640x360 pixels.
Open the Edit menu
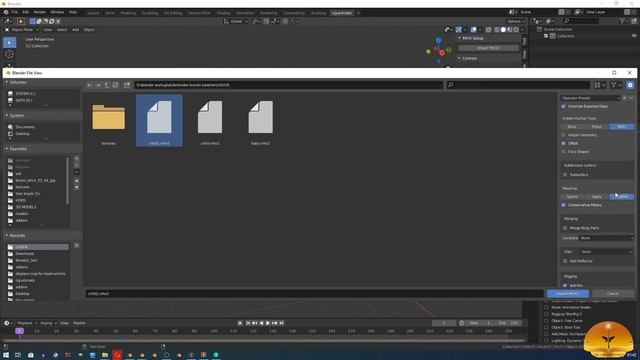click(26, 12)
